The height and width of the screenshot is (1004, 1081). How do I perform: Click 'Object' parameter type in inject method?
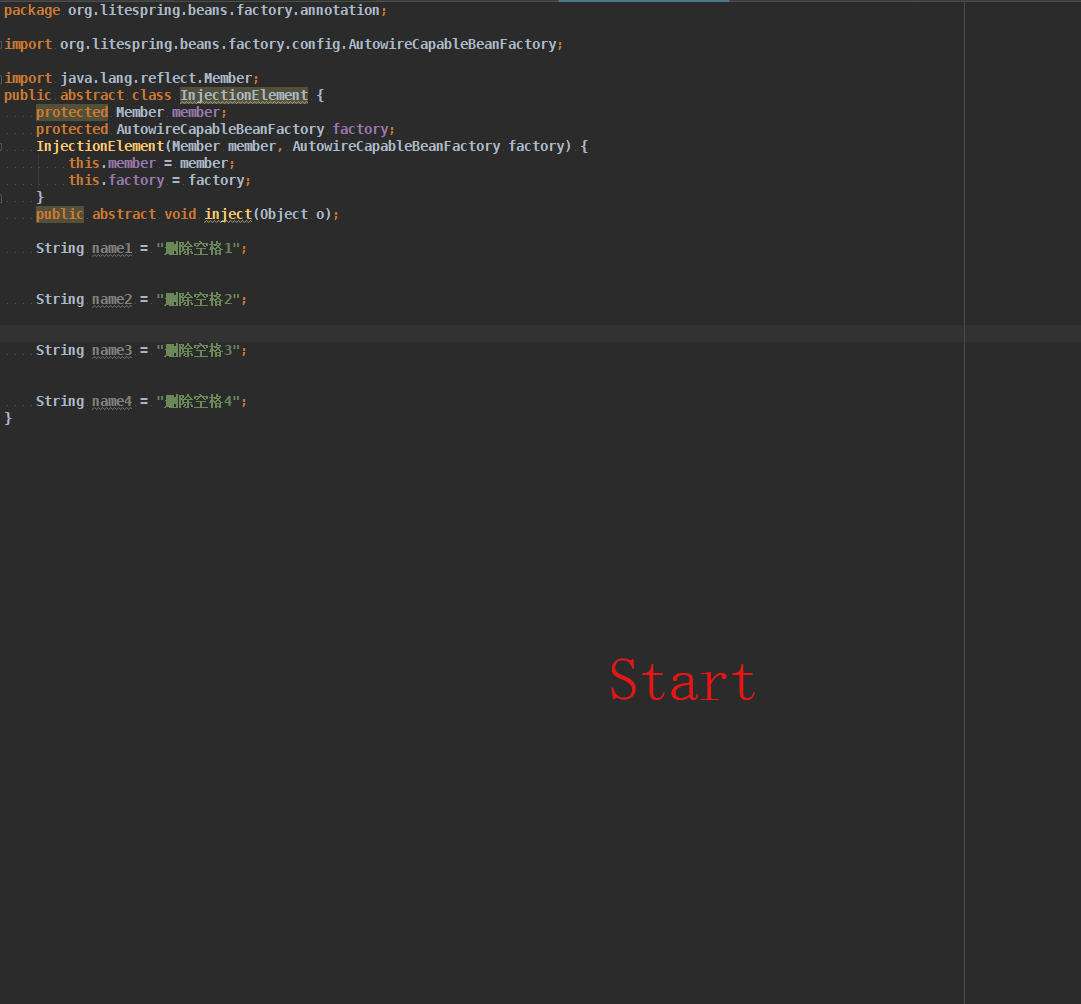click(x=284, y=214)
